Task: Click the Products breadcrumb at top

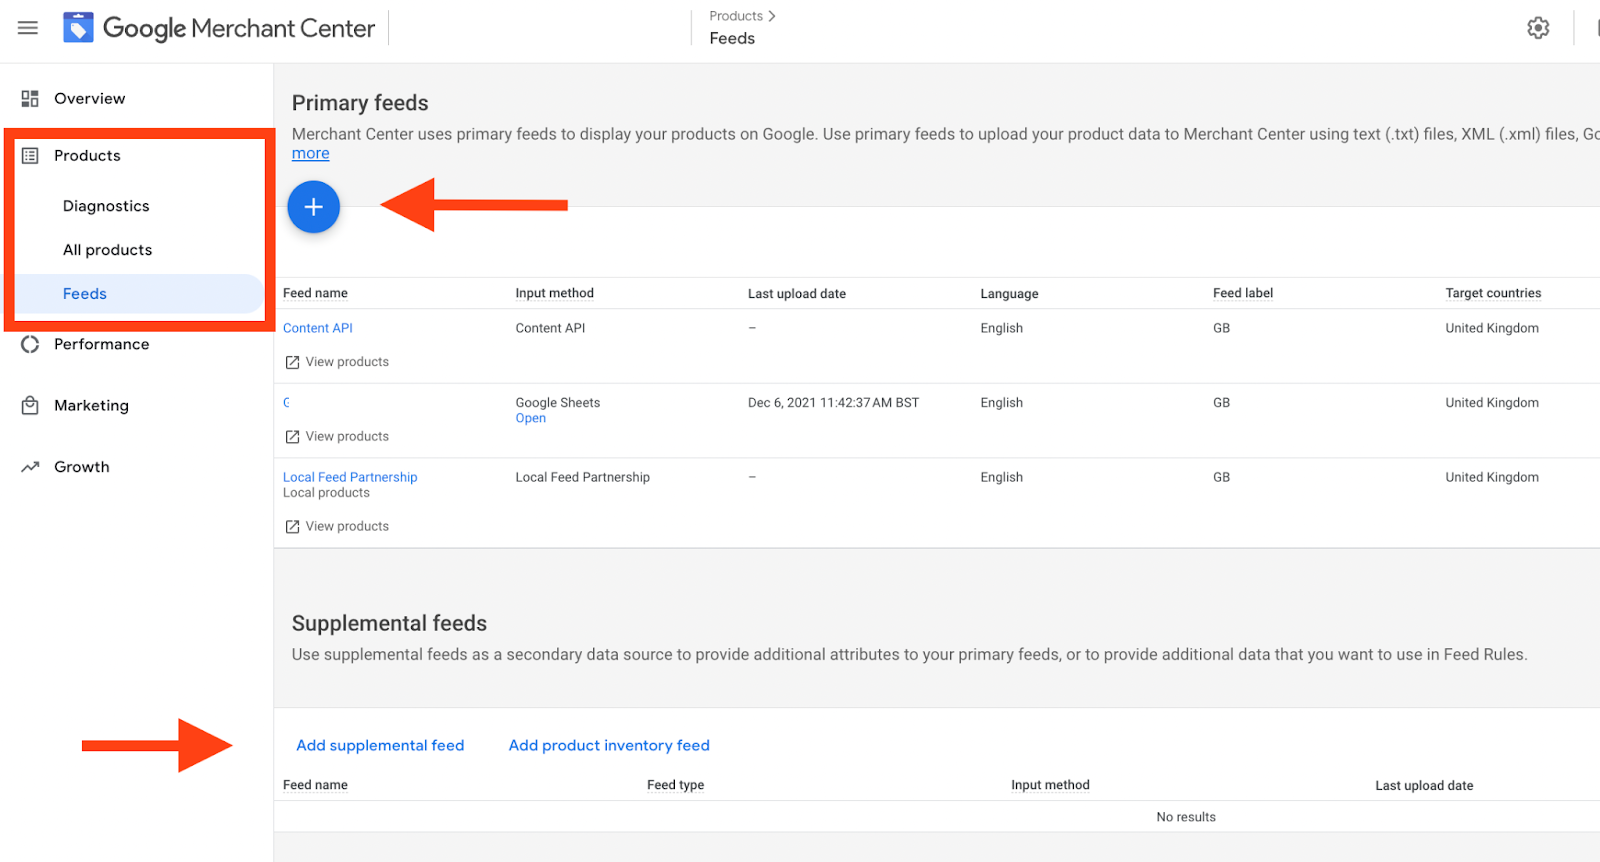Action: (736, 16)
